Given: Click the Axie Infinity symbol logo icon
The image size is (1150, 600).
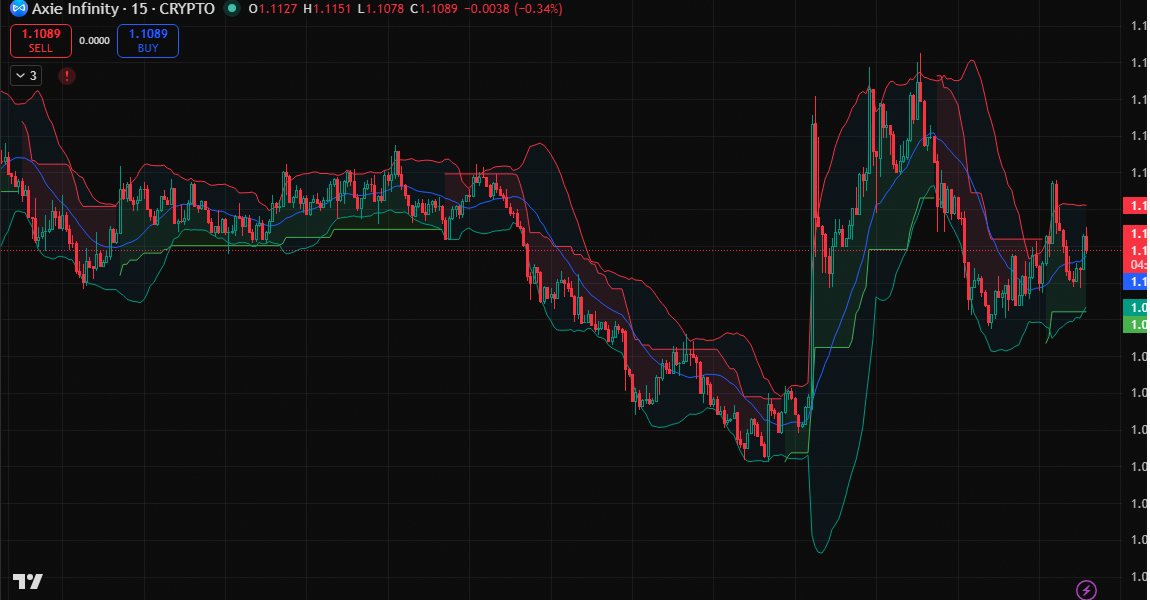Looking at the screenshot, I should coord(18,9).
